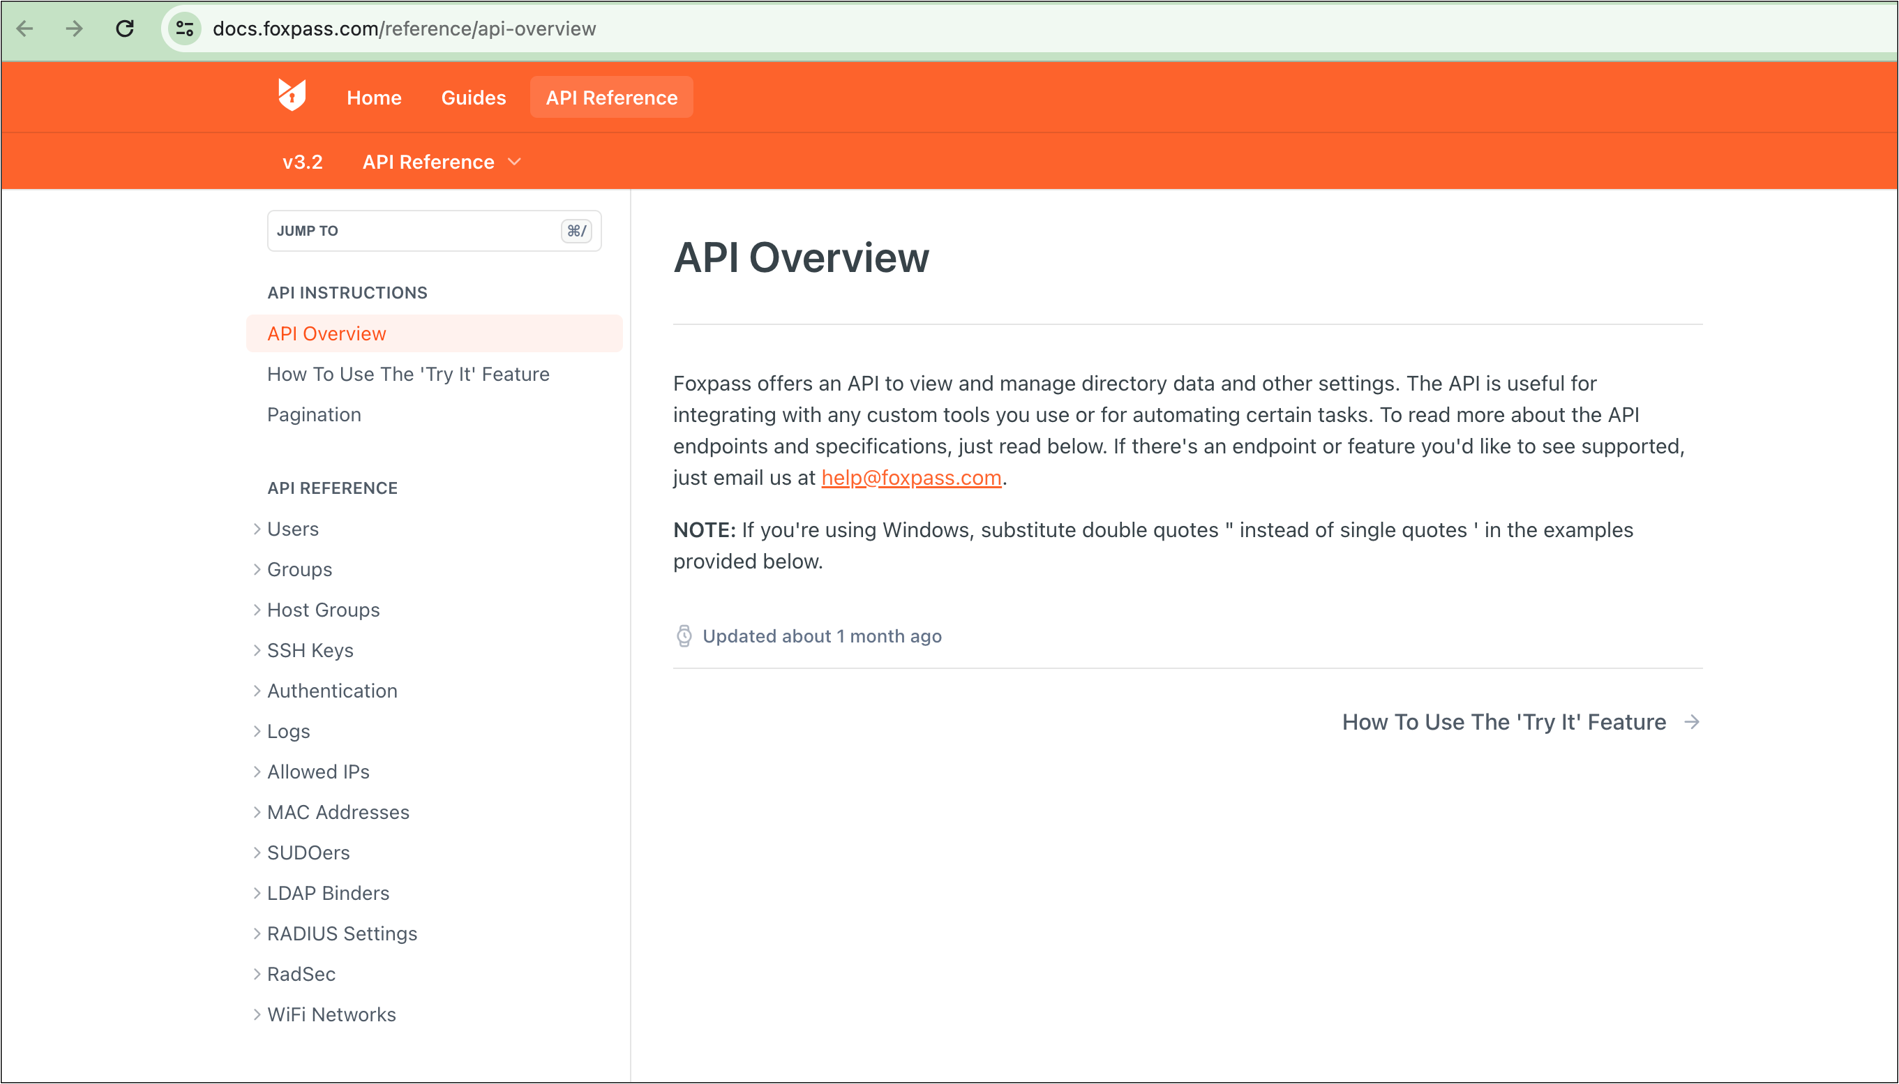
Task: Click the keyboard shortcut badge in Jump To
Action: 576,231
